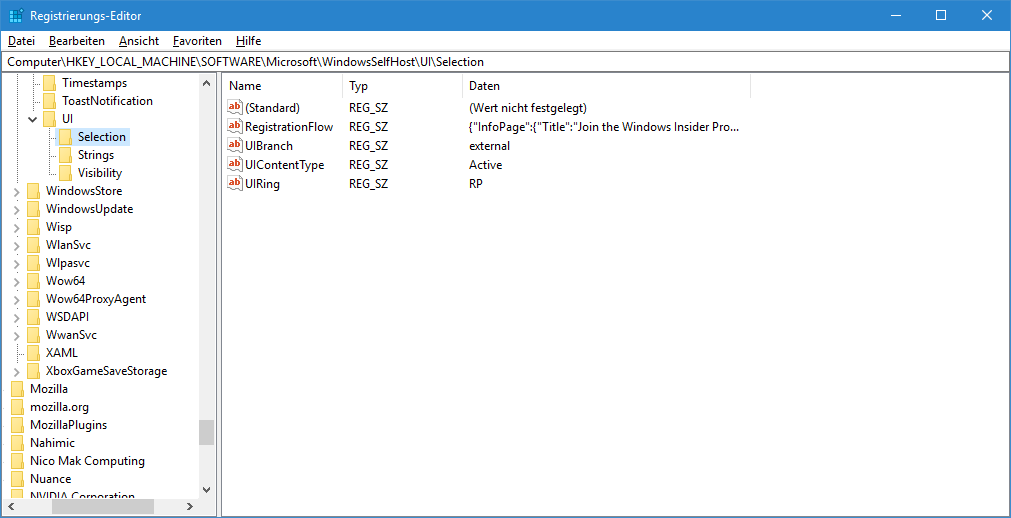The image size is (1011, 518).
Task: Sort values by Name column header
Action: tap(282, 86)
